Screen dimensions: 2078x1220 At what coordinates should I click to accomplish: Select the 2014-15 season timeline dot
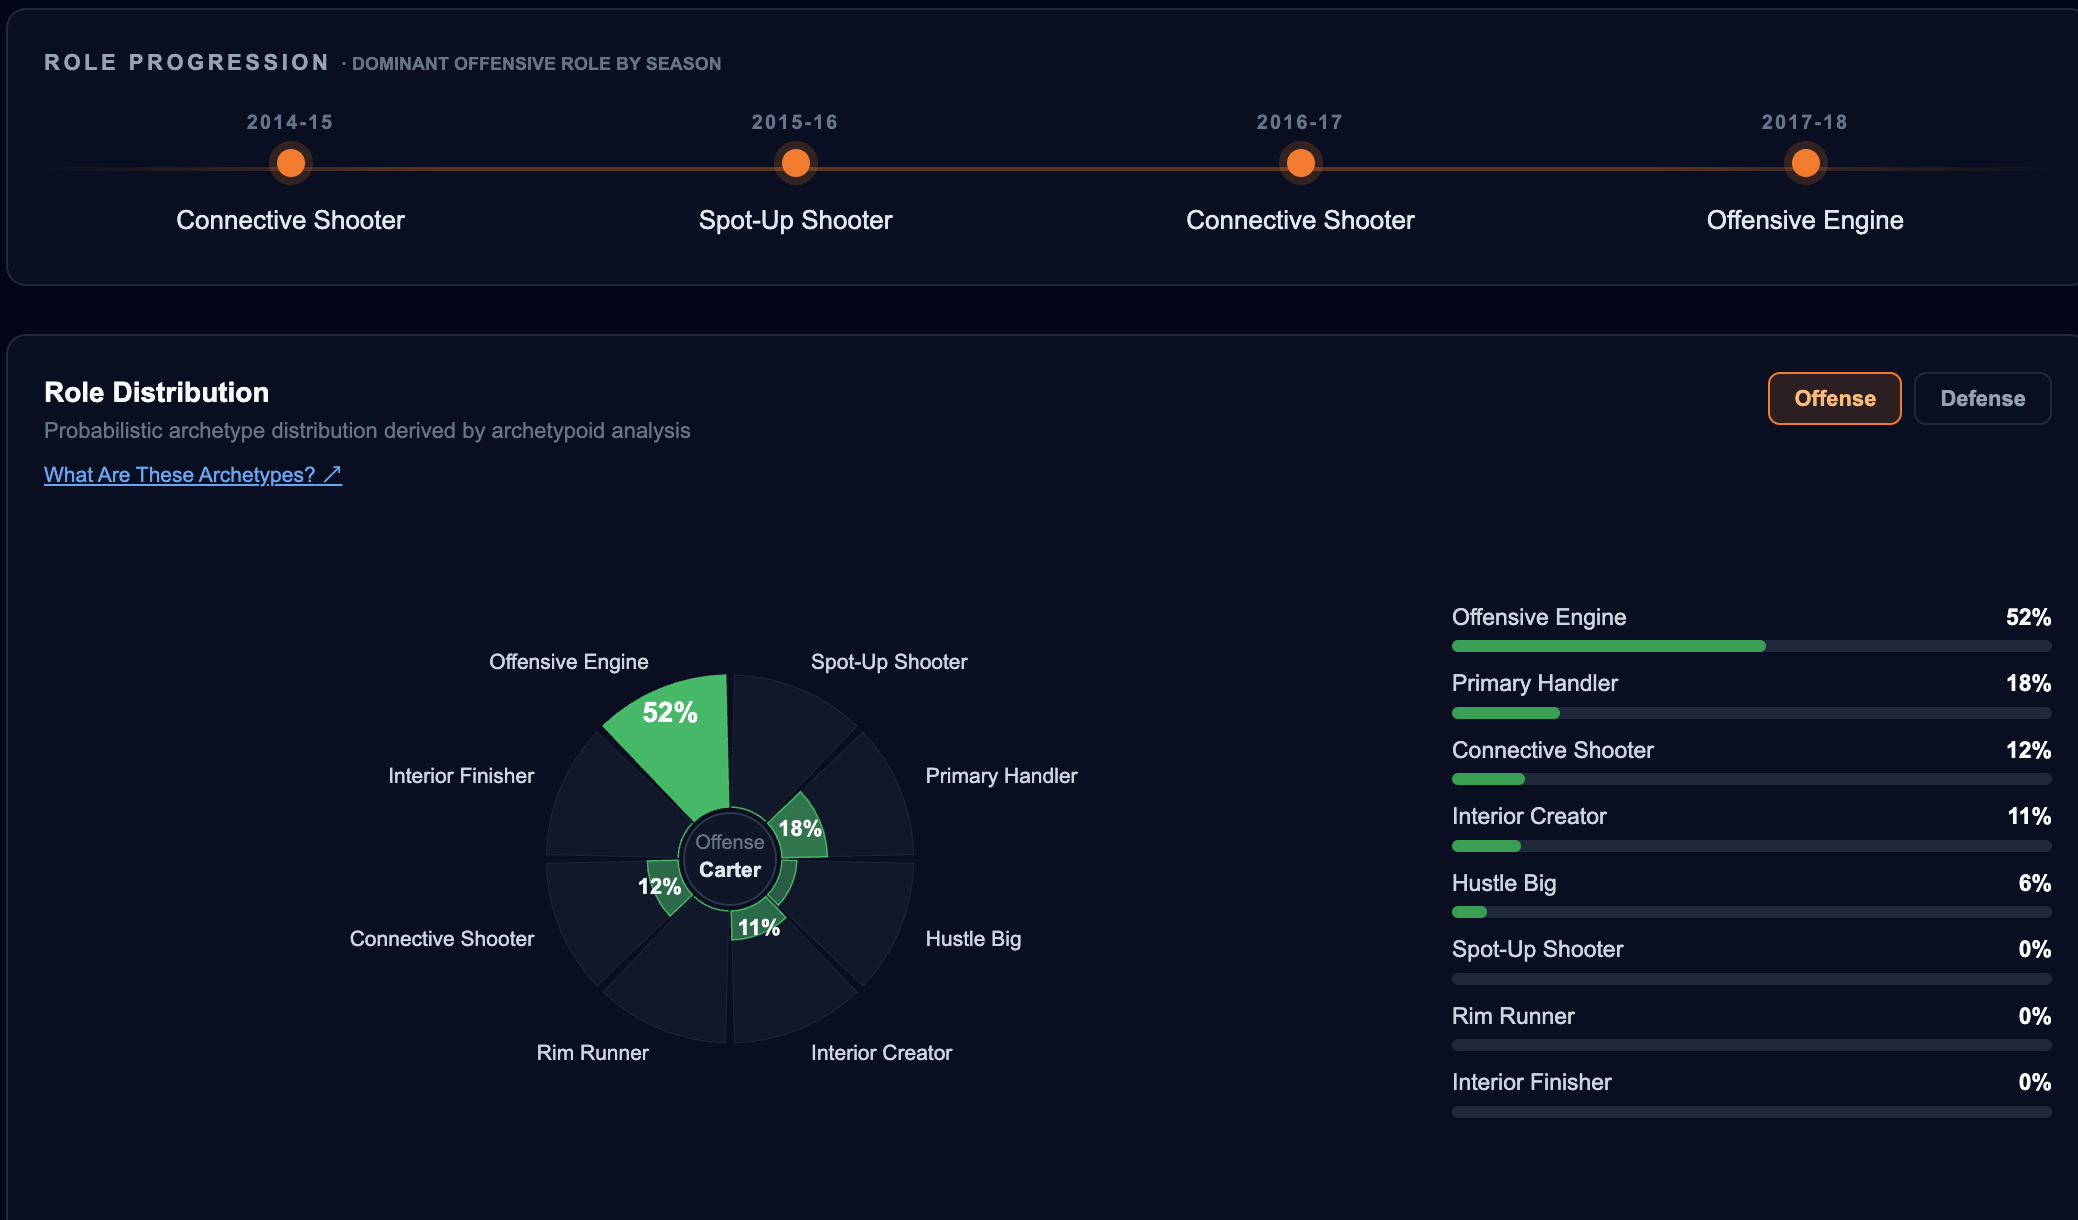click(x=291, y=162)
